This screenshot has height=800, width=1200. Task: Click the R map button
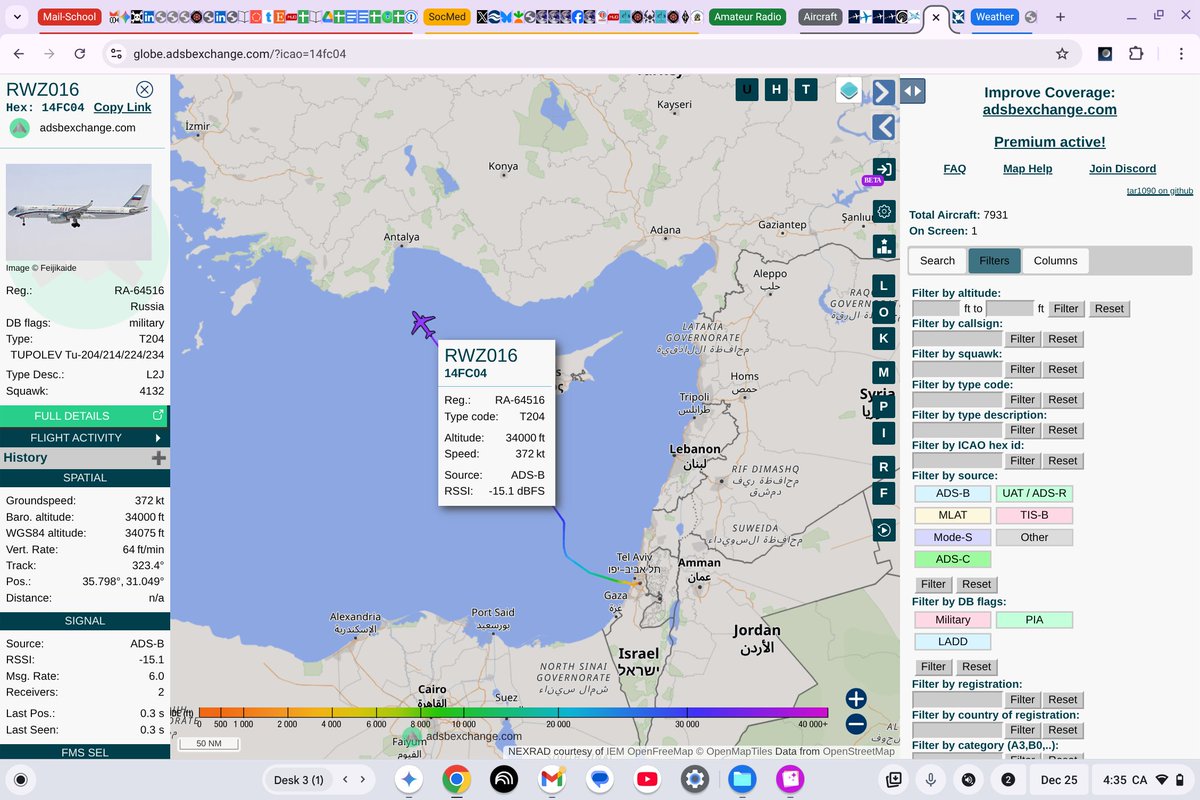tap(883, 467)
